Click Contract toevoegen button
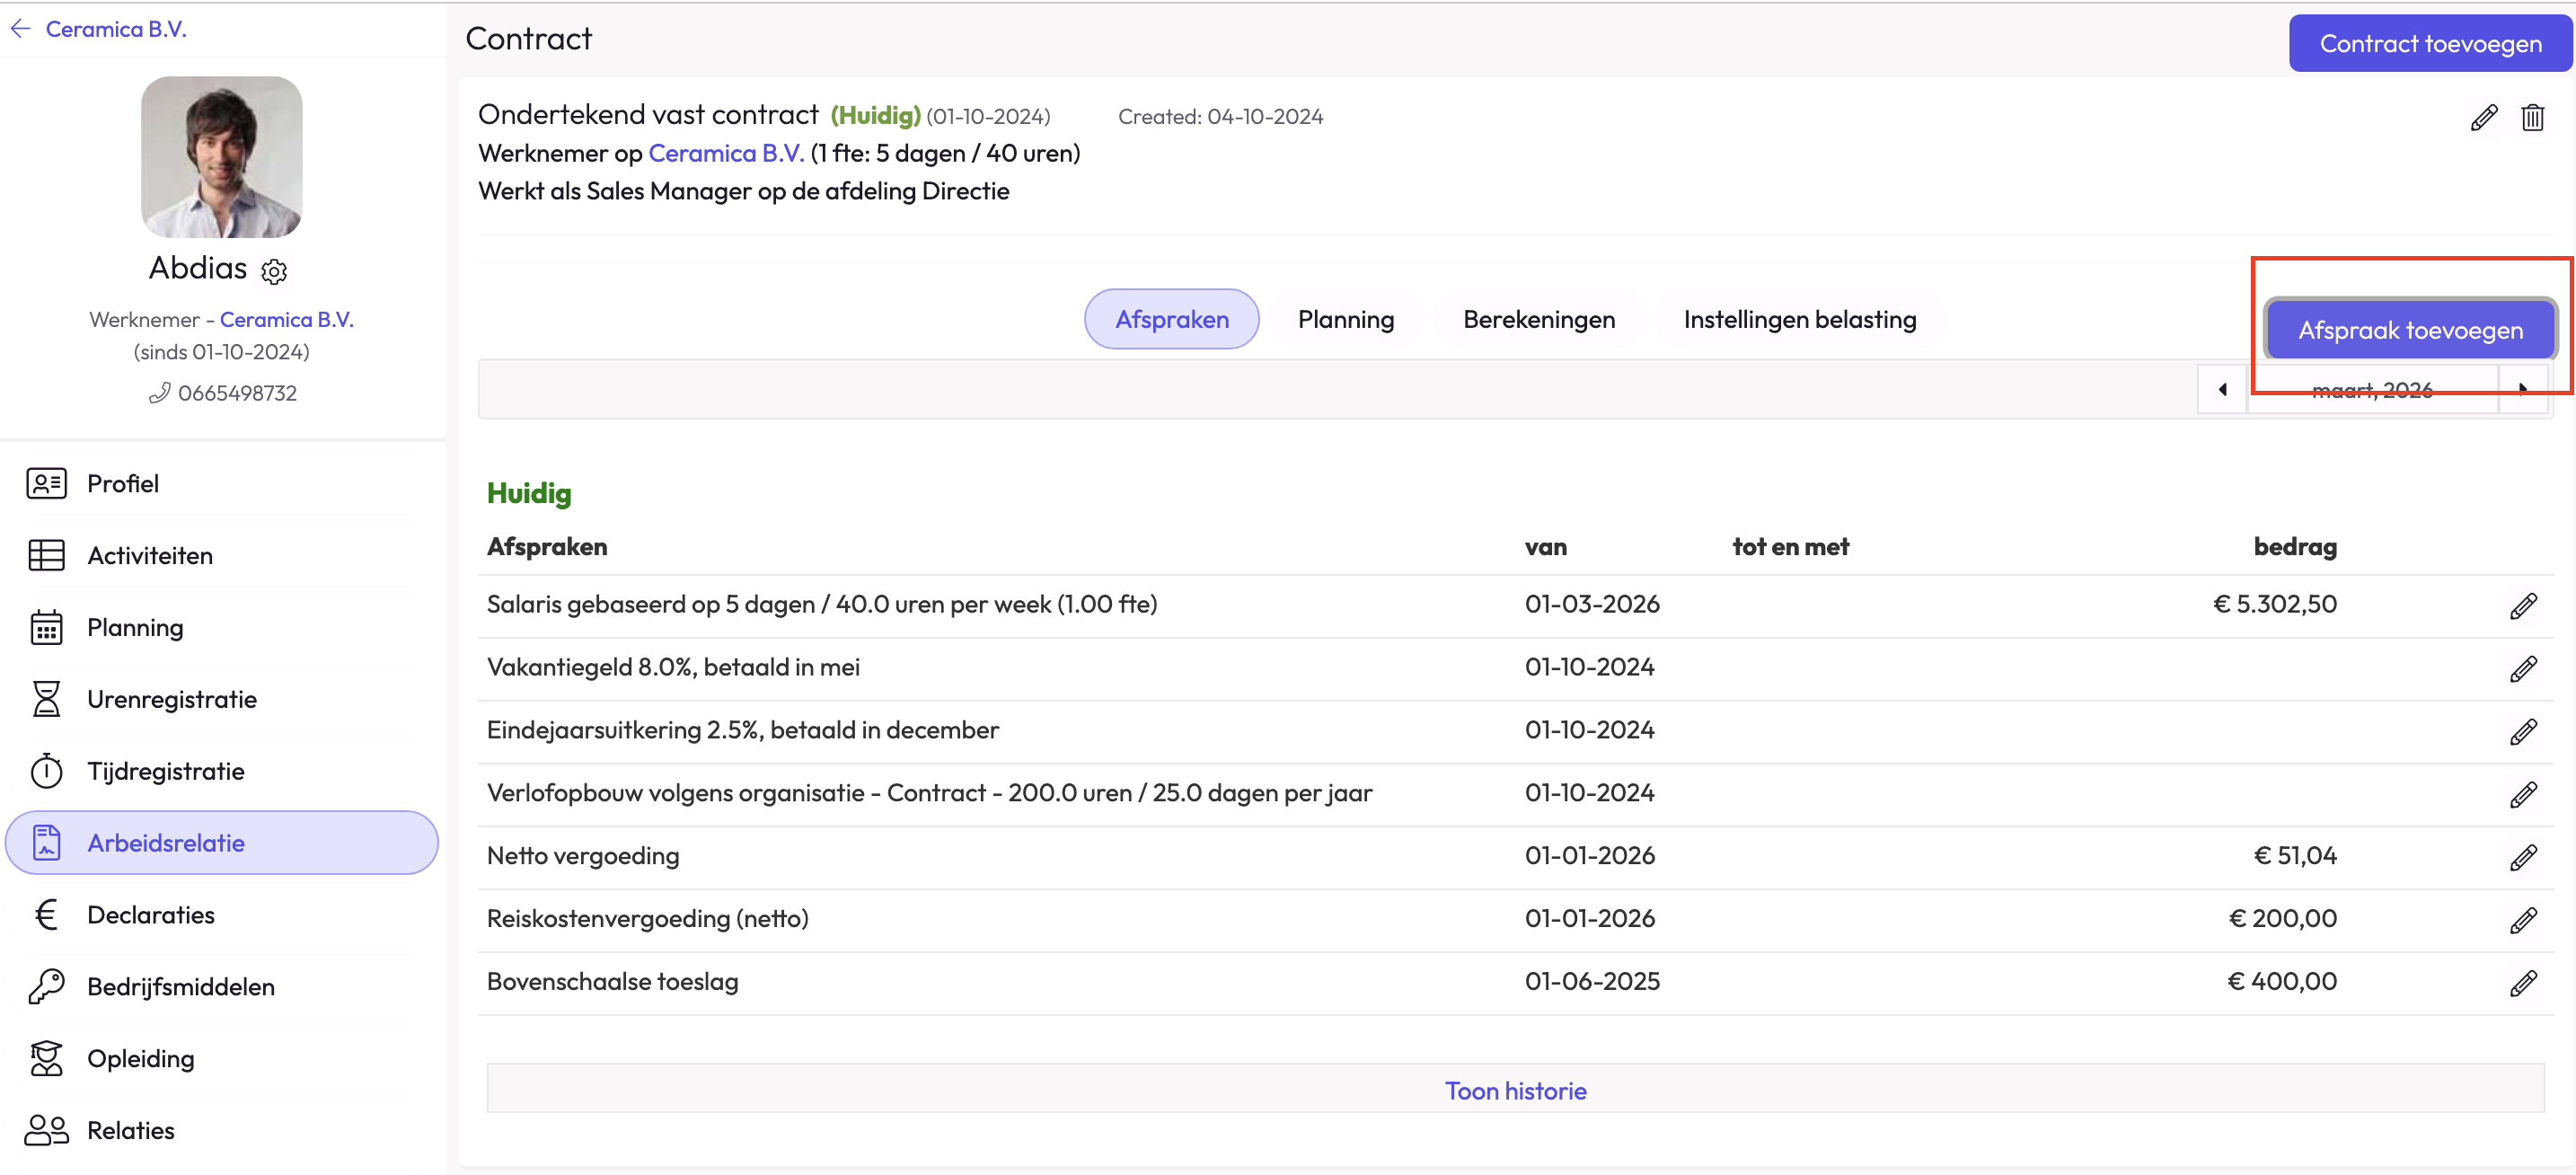Viewport: 2576px width, 1175px height. [x=2429, y=43]
